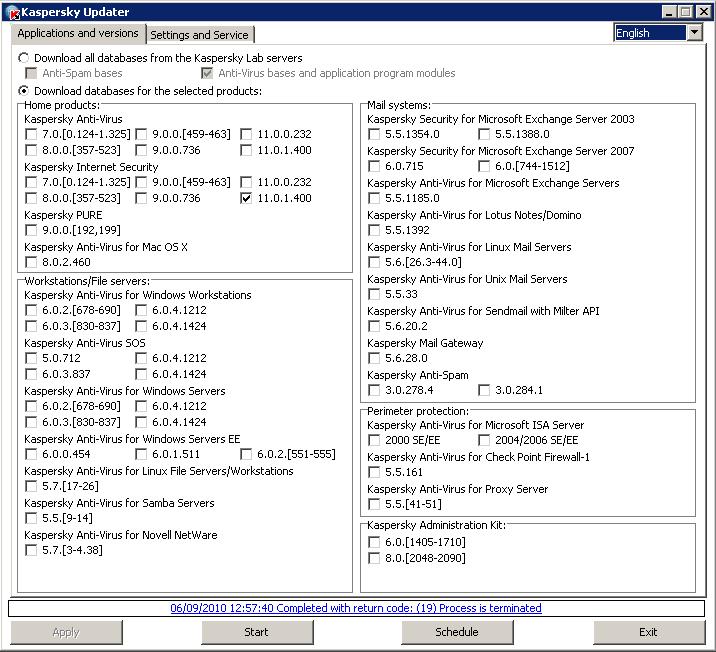716x652 pixels.
Task: Check Windows Servers 6.0.3.[830-837]
Action: [x=31, y=422]
